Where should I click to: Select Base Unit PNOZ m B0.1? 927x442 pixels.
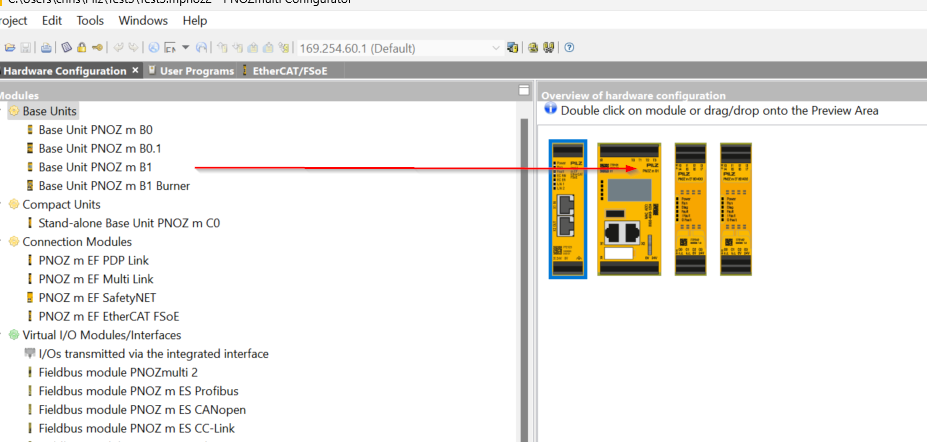(x=100, y=148)
